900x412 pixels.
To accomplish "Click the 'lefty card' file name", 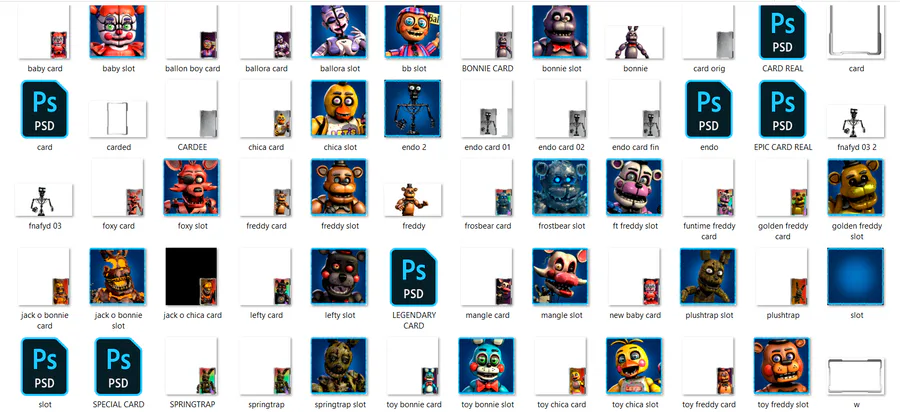I will [266, 316].
